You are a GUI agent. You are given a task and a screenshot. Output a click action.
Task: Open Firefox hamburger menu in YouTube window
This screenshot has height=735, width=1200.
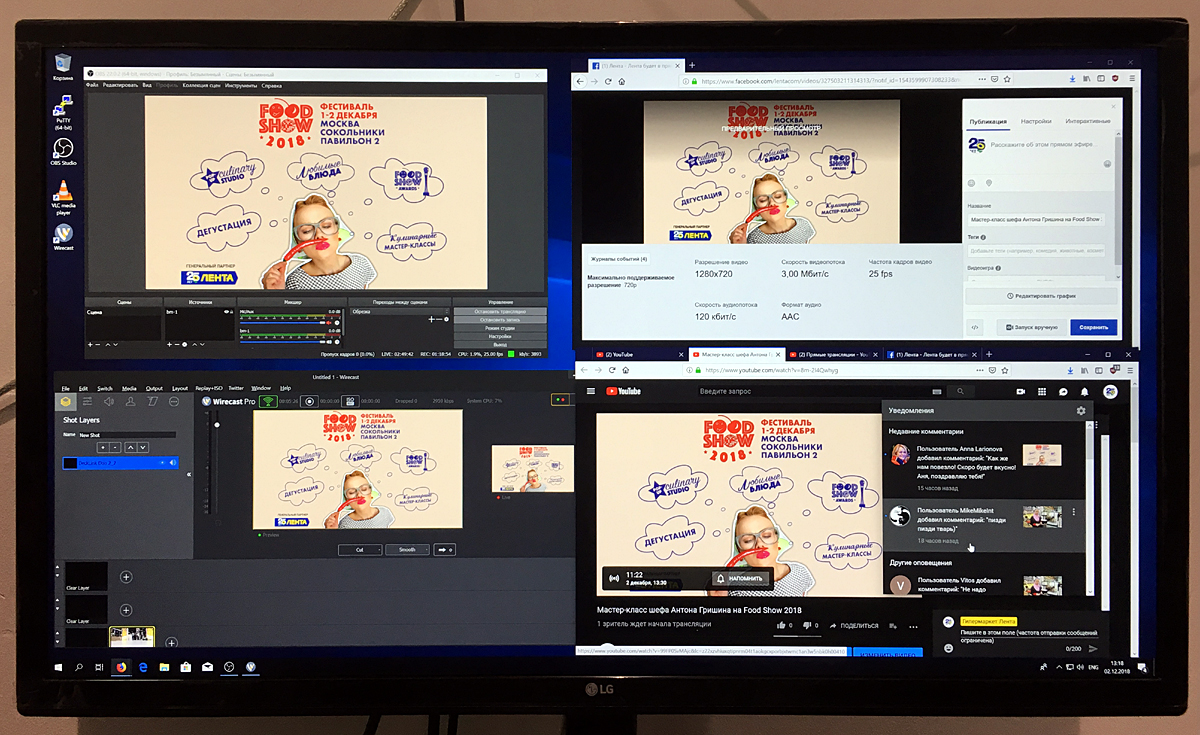1131,370
